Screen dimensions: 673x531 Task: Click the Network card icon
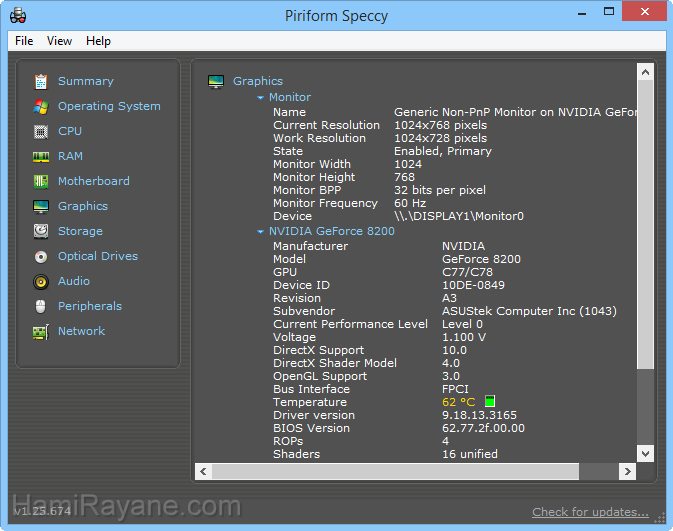coord(41,332)
